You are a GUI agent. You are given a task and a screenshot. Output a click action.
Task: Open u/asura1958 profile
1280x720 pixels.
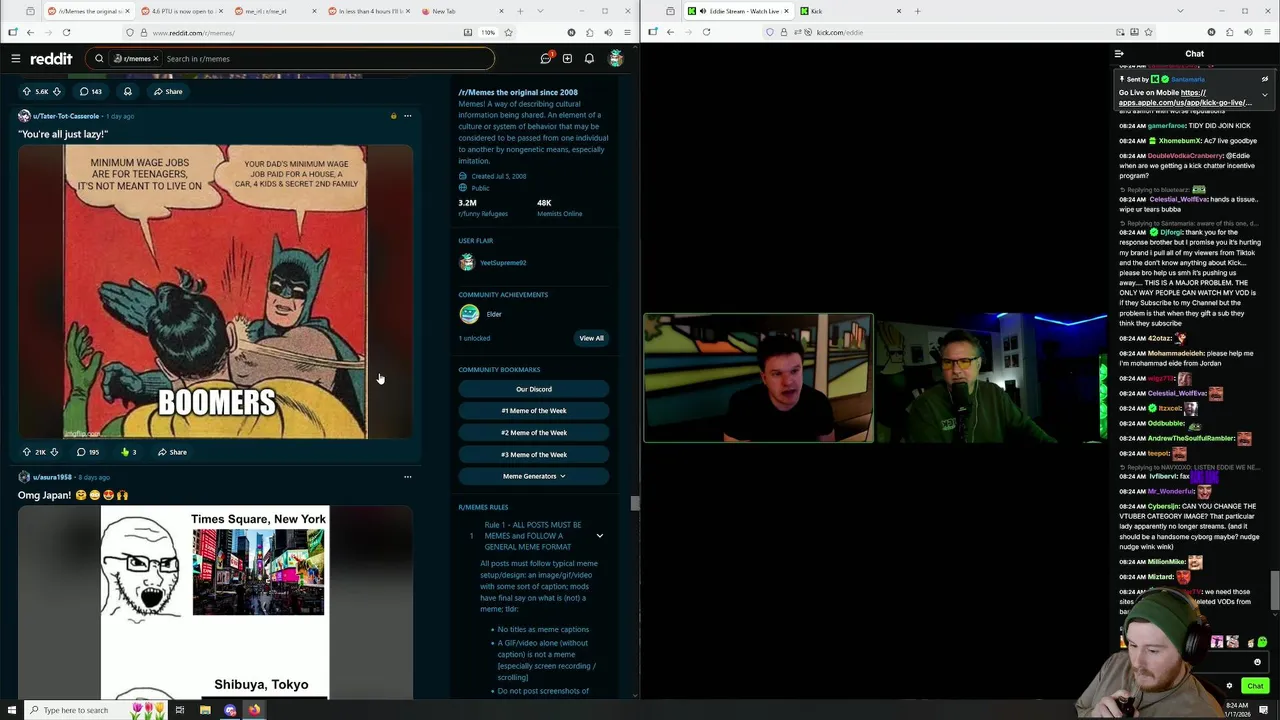[52, 477]
